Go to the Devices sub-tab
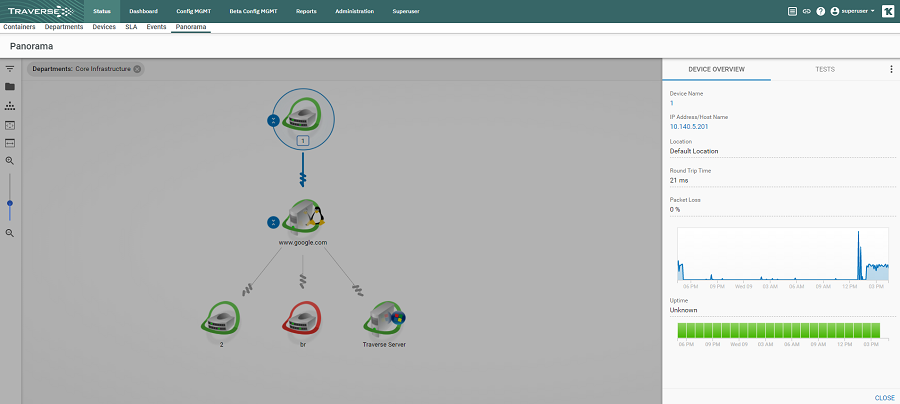 [104, 27]
